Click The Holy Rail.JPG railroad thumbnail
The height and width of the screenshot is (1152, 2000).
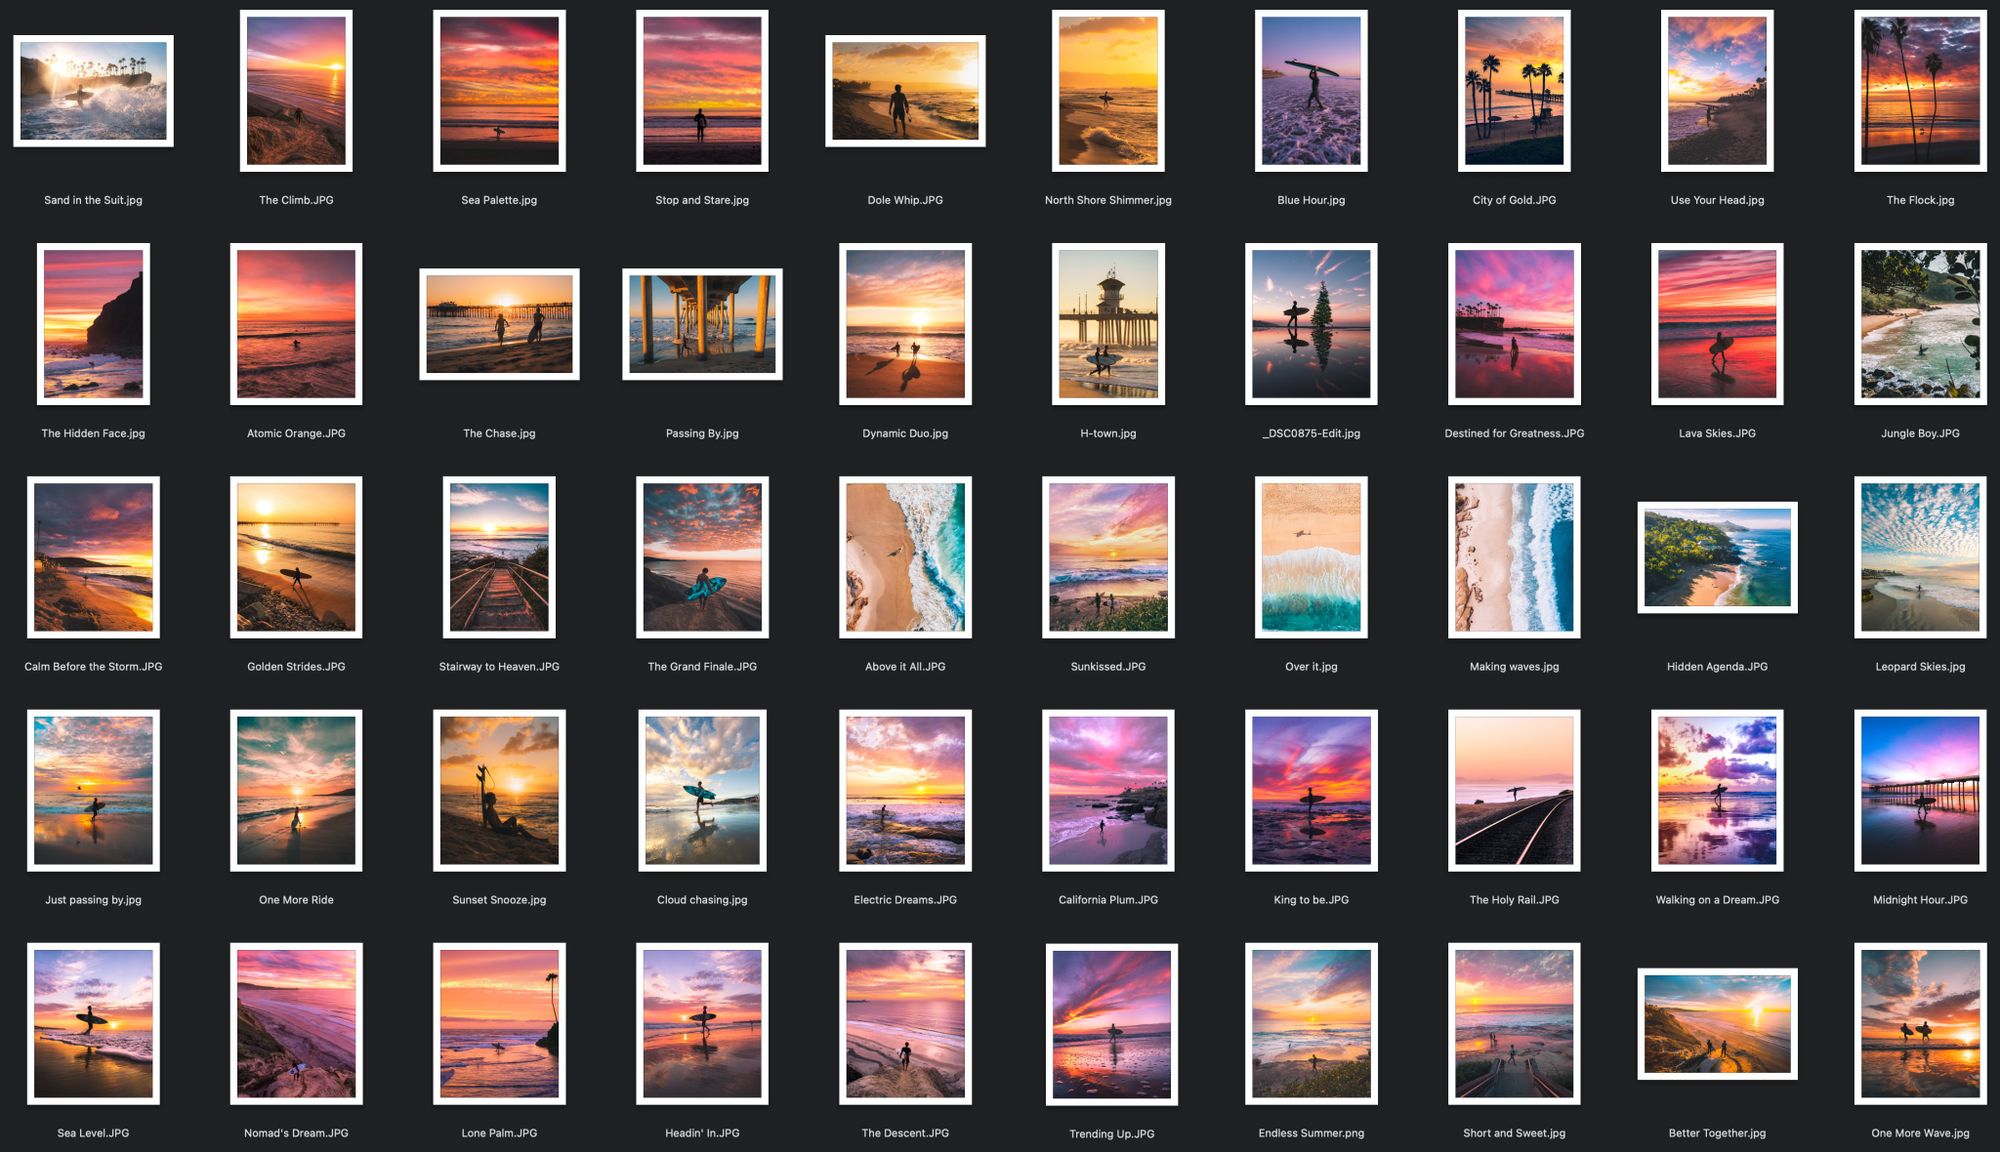pyautogui.click(x=1514, y=790)
